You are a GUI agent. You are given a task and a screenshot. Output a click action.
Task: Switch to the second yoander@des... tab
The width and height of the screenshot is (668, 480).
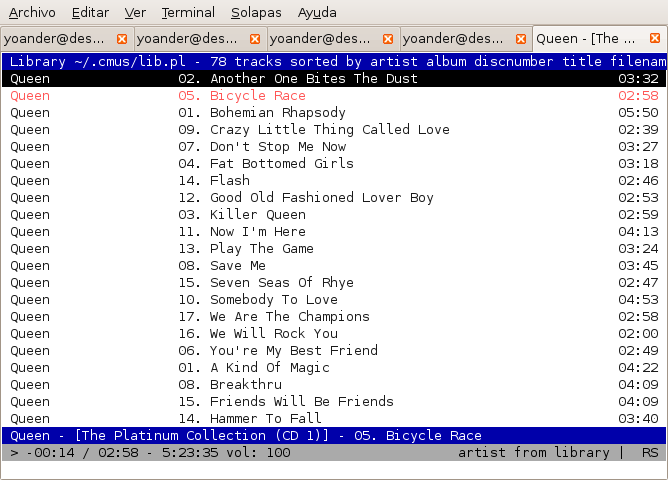coord(200,39)
